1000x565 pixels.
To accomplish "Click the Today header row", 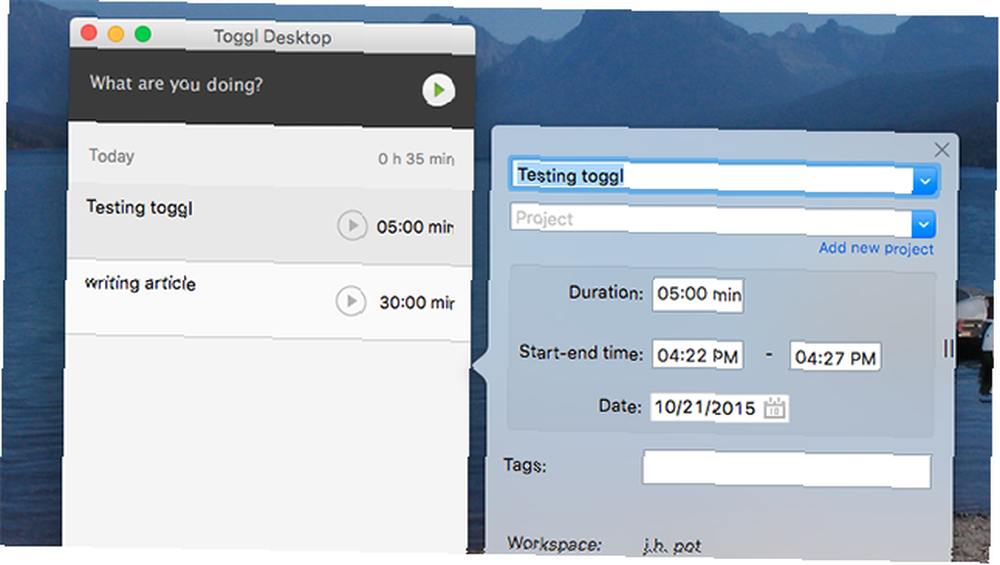I will click(270, 157).
